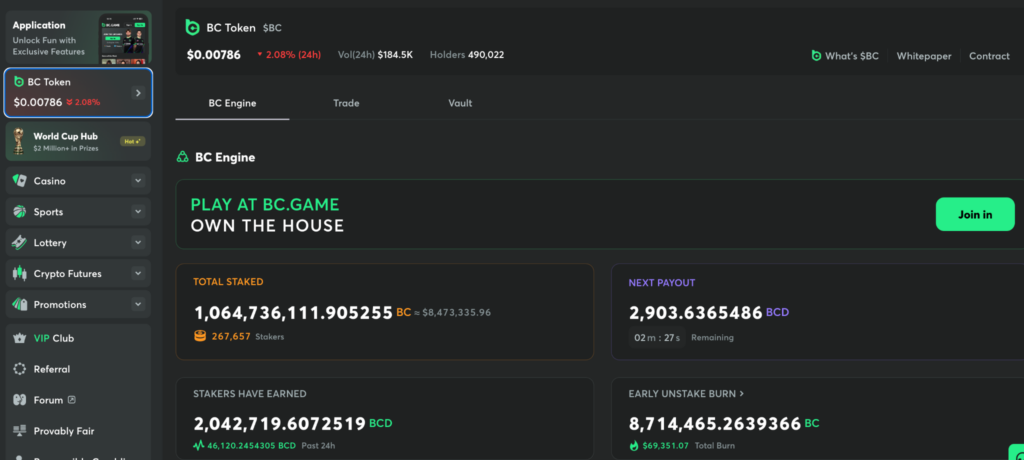
Task: Click the World Cup trophy icon
Action: tap(19, 141)
